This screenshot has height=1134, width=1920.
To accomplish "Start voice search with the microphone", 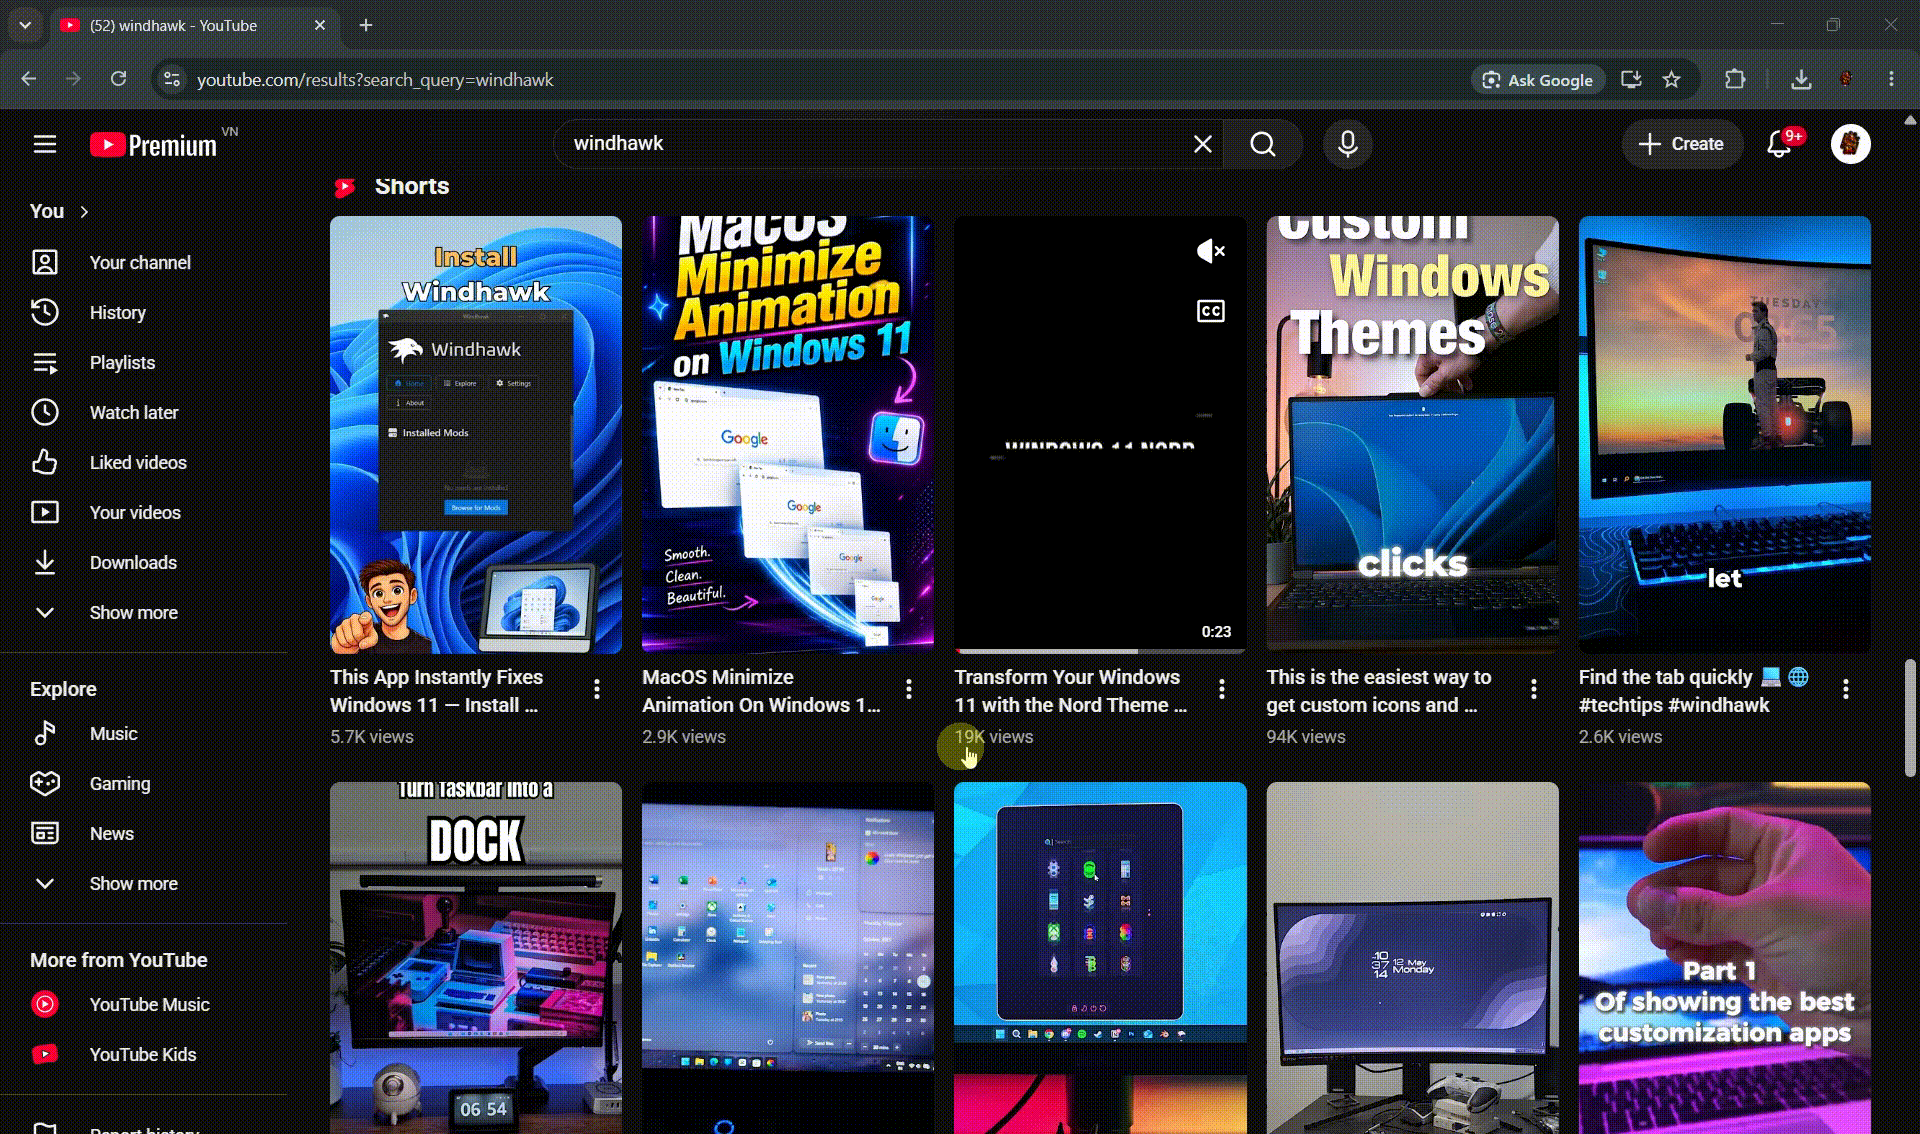I will click(x=1348, y=144).
